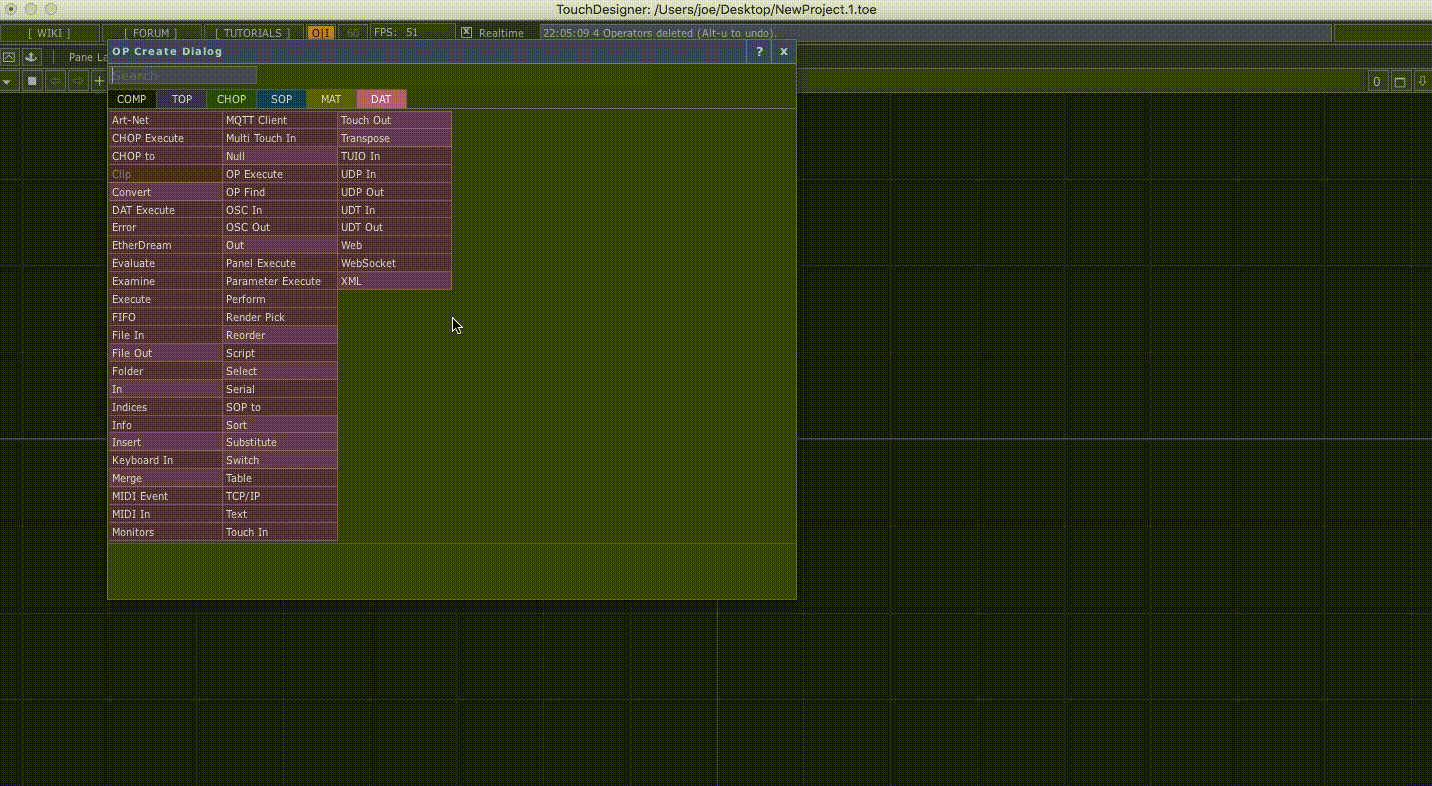
Task: Open the TUTORIALS link
Action: tap(252, 33)
